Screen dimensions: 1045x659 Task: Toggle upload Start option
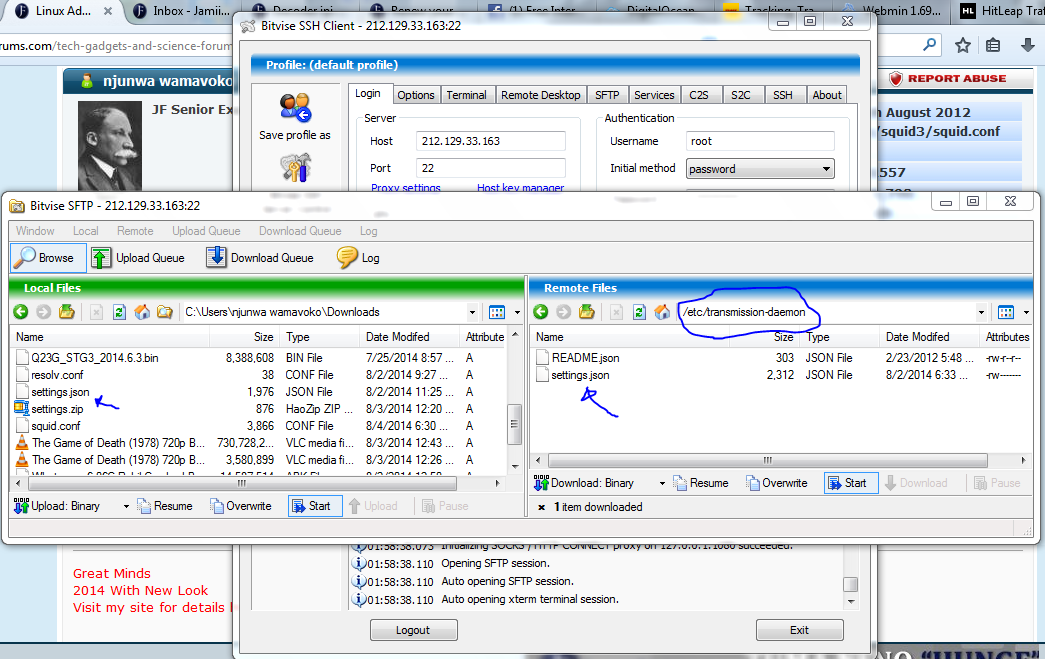315,506
